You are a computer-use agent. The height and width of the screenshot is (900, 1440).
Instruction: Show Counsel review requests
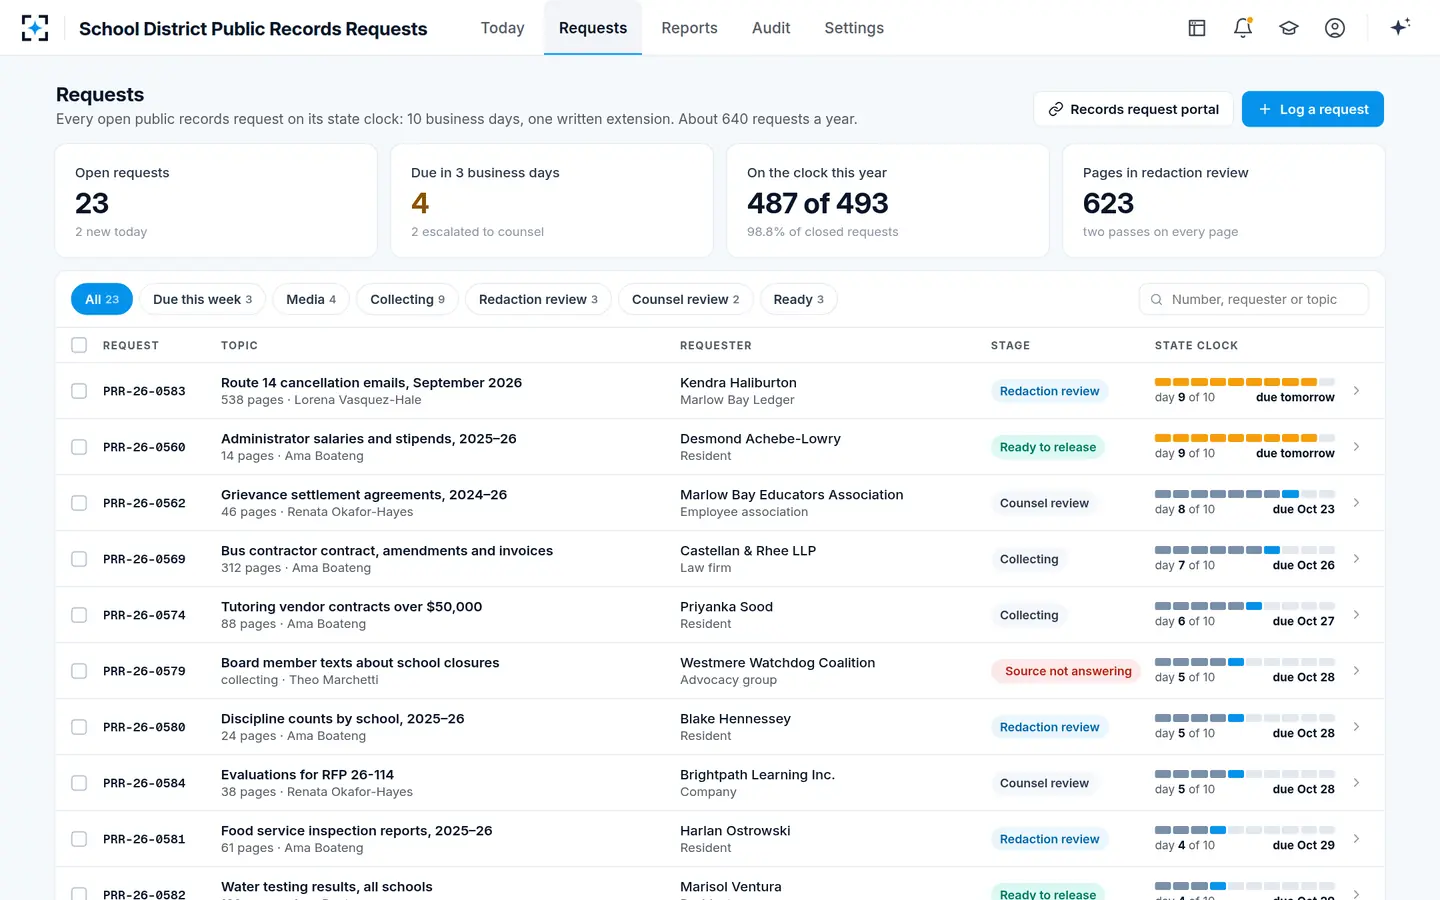point(686,299)
